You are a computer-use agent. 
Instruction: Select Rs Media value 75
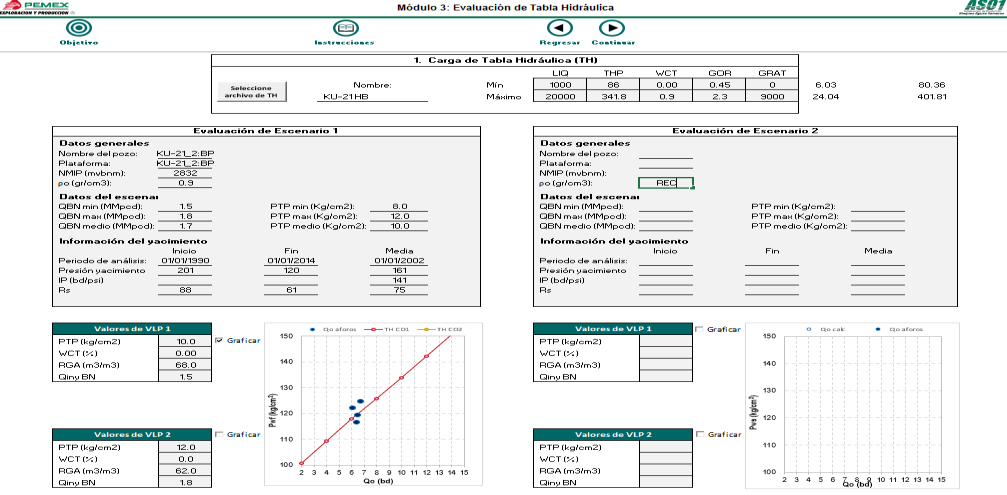(399, 290)
